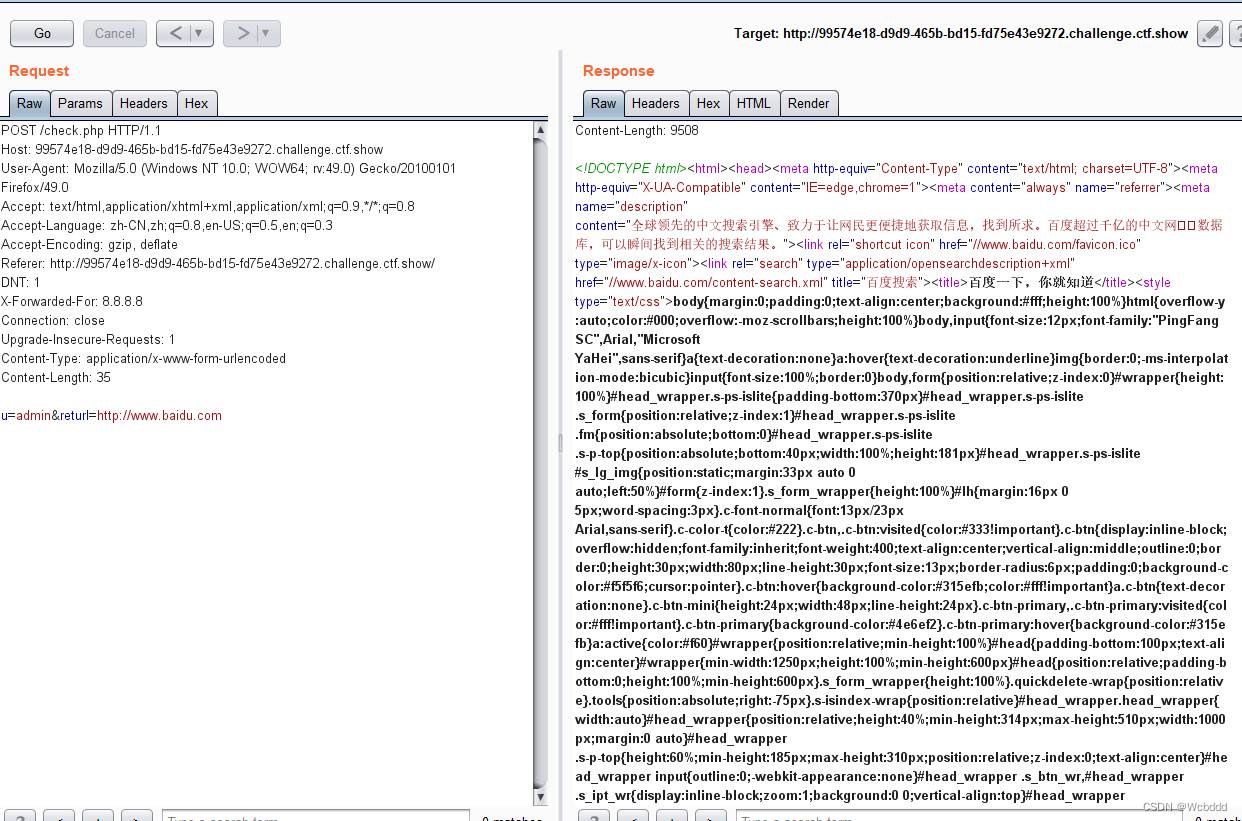Click request scrollbar down arrow
Viewport: 1242px width, 821px height.
click(540, 797)
